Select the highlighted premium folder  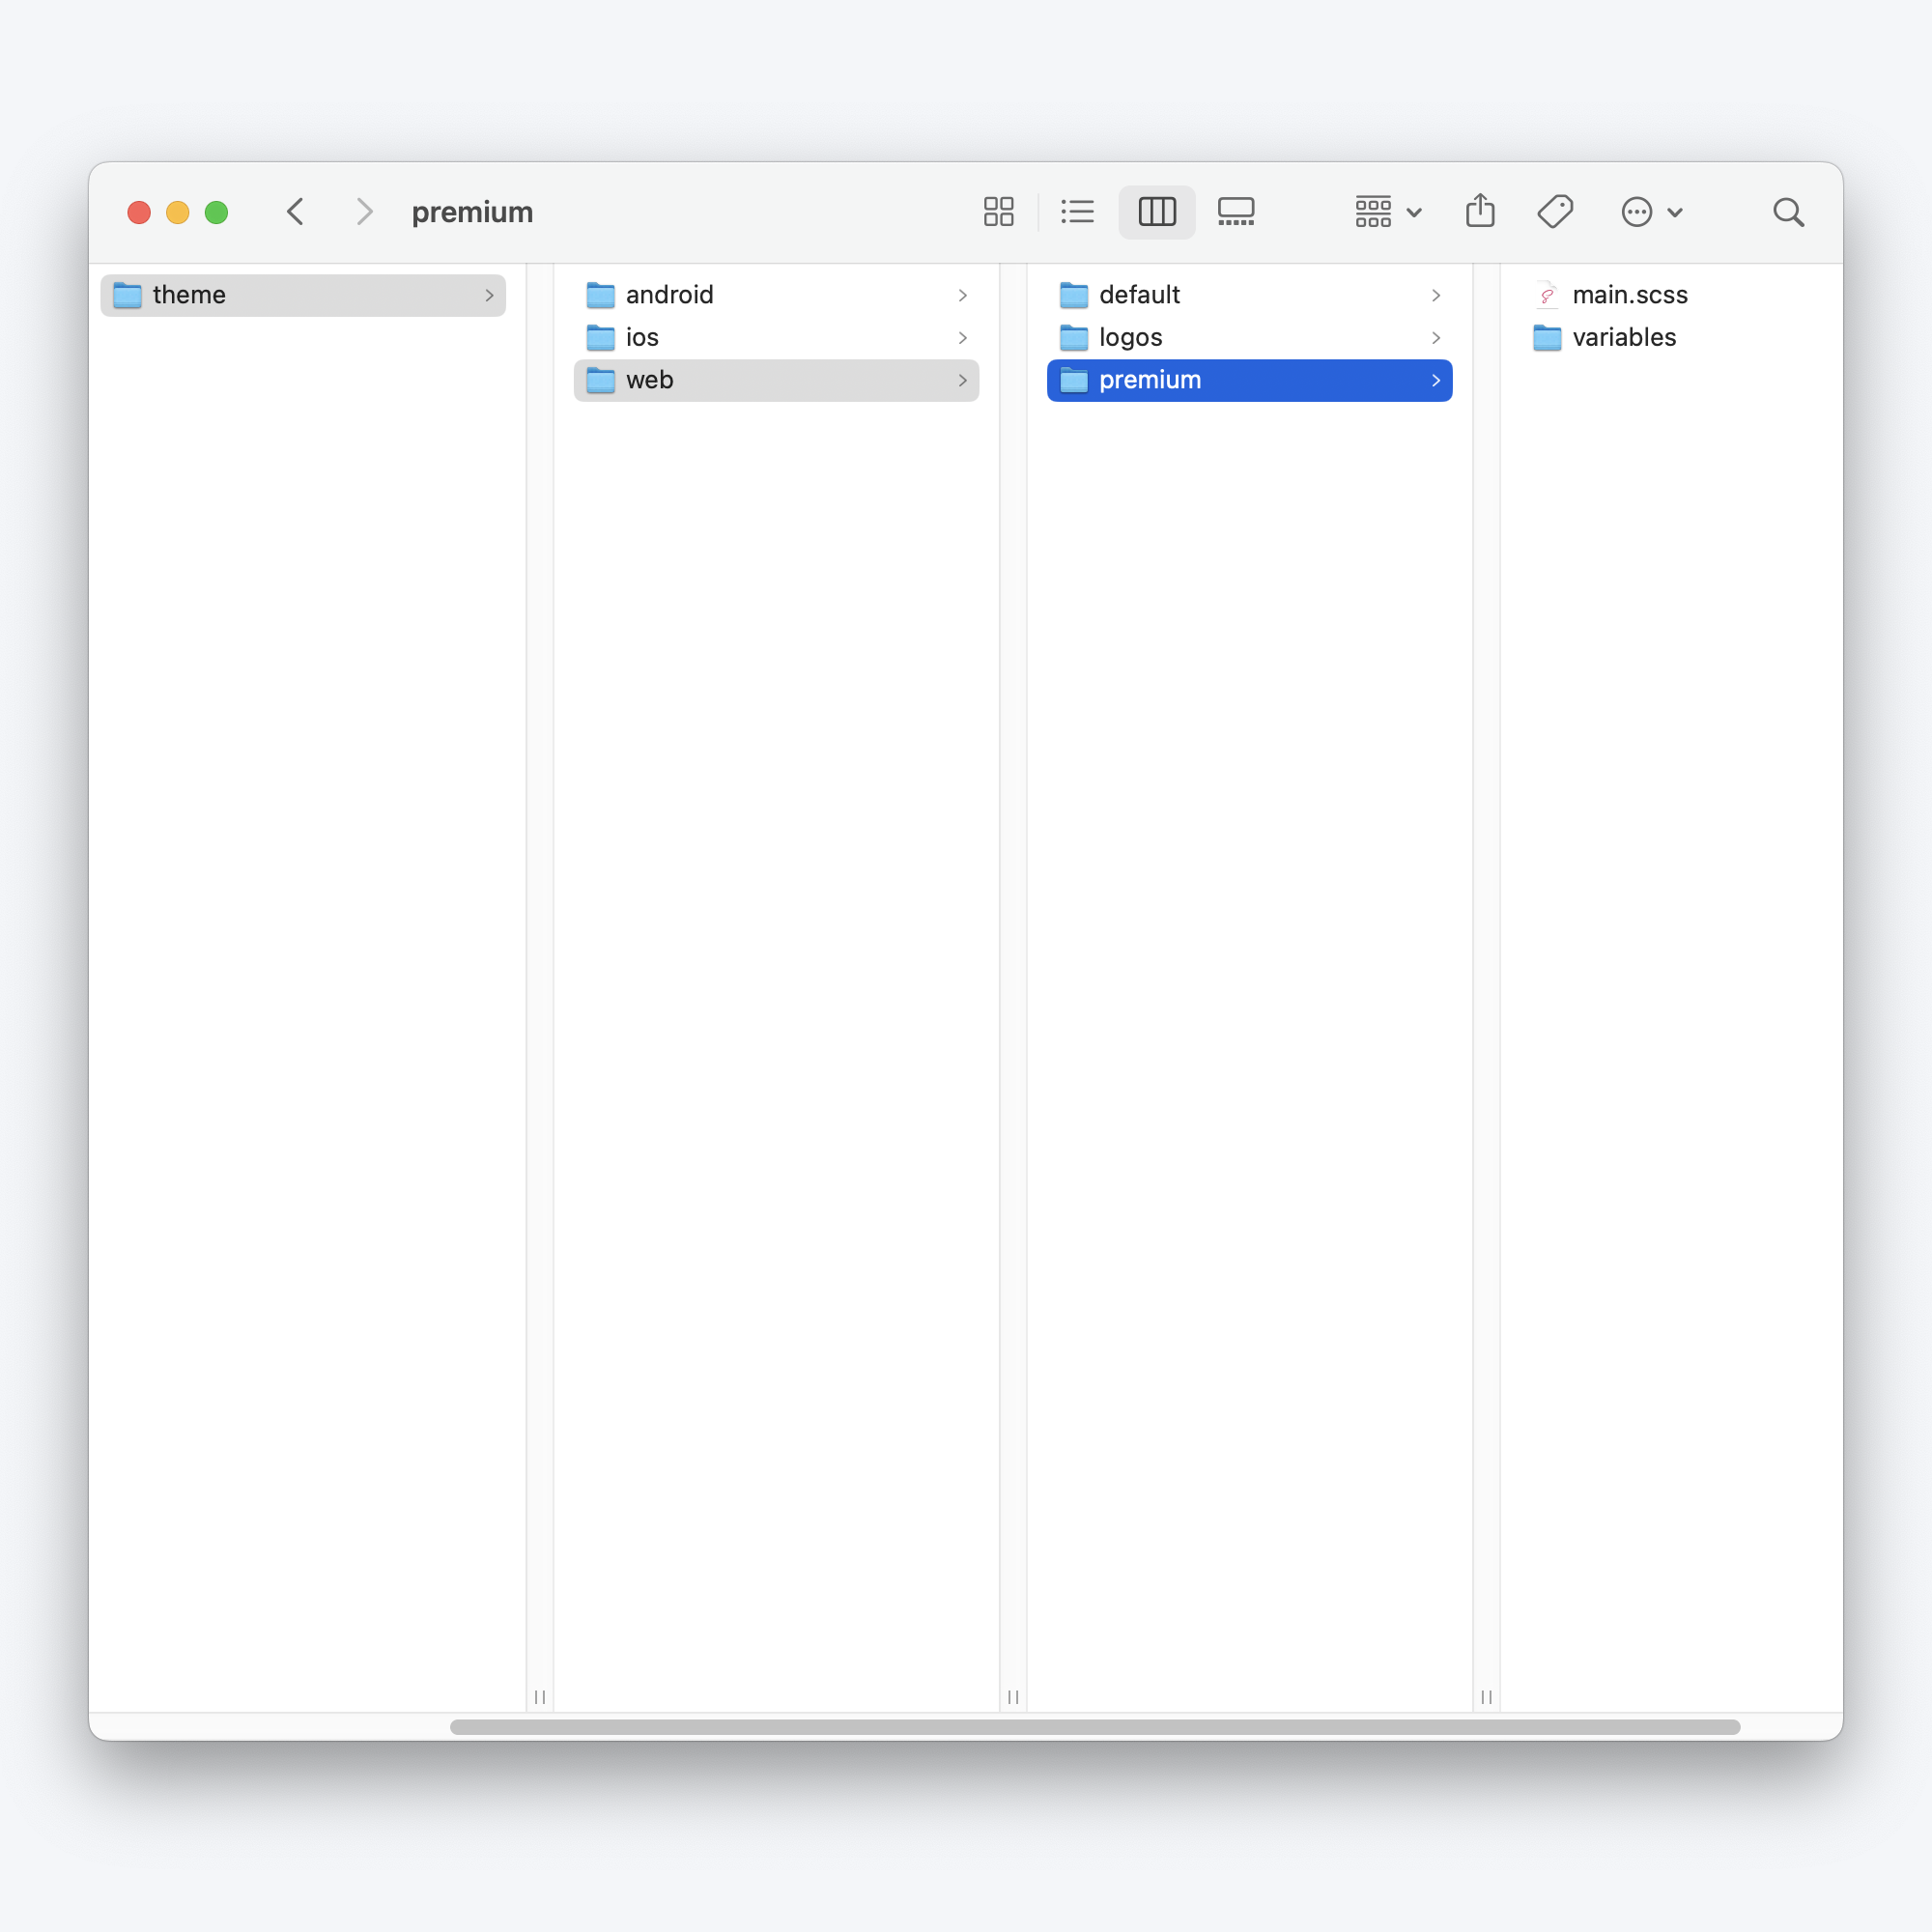[1249, 380]
